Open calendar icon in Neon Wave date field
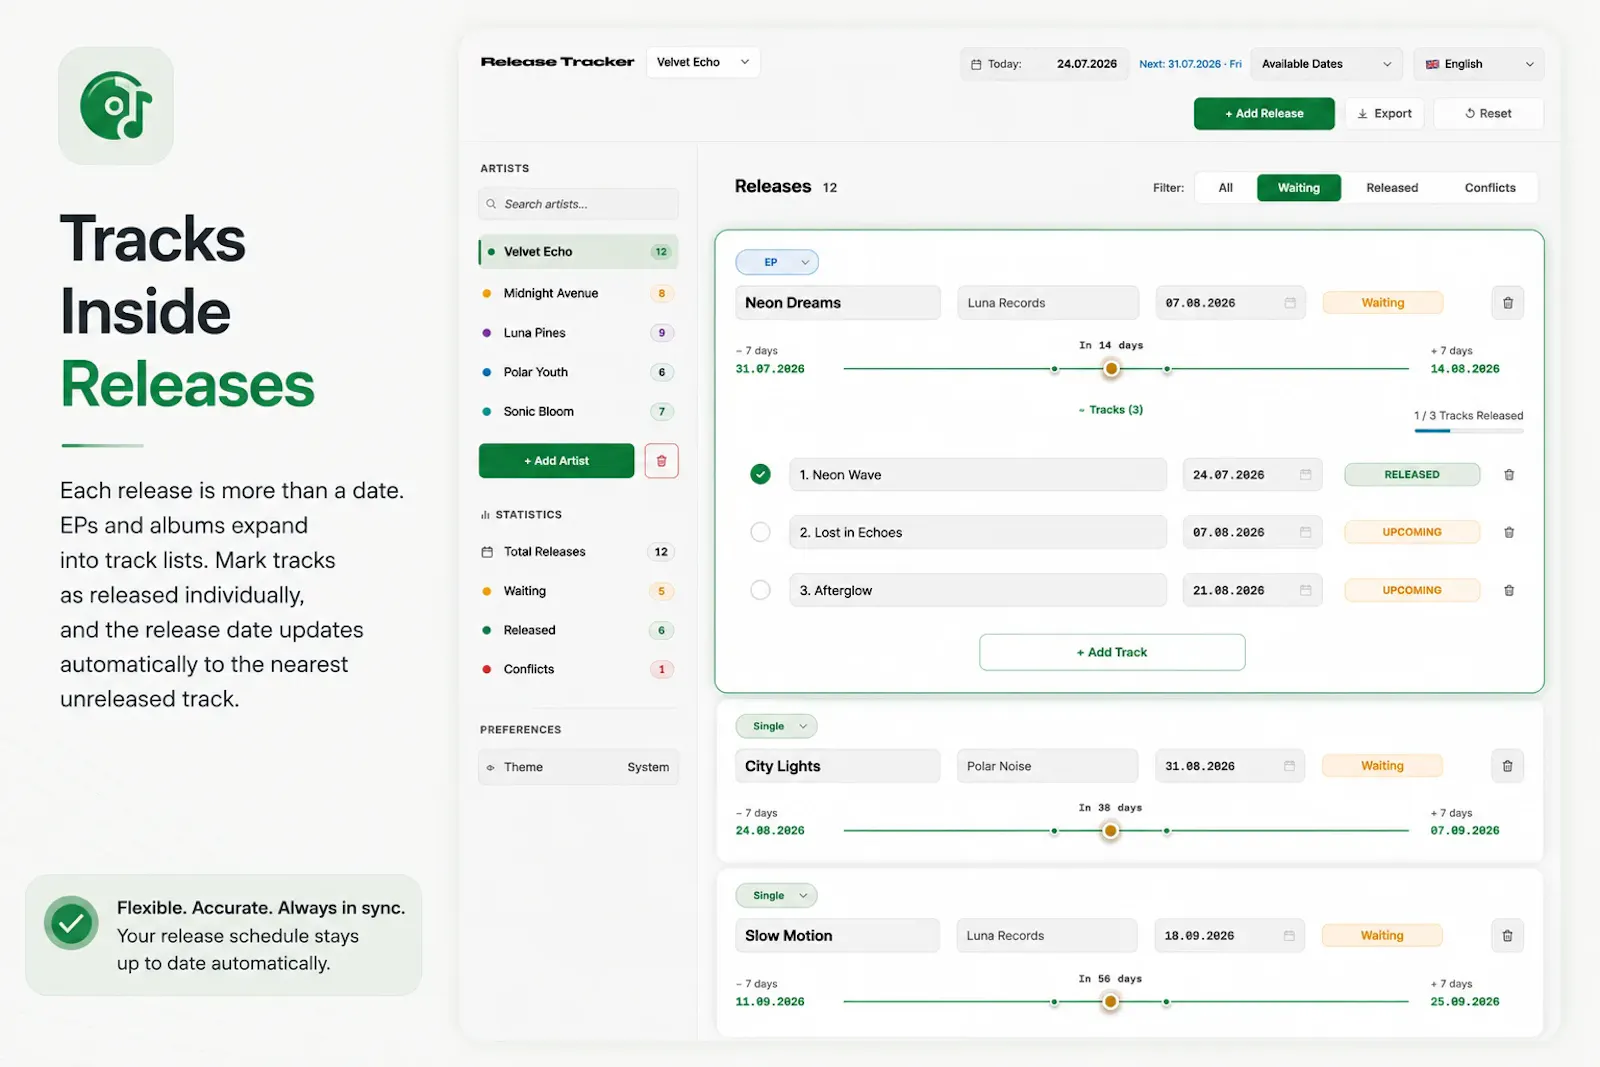 click(x=1305, y=475)
